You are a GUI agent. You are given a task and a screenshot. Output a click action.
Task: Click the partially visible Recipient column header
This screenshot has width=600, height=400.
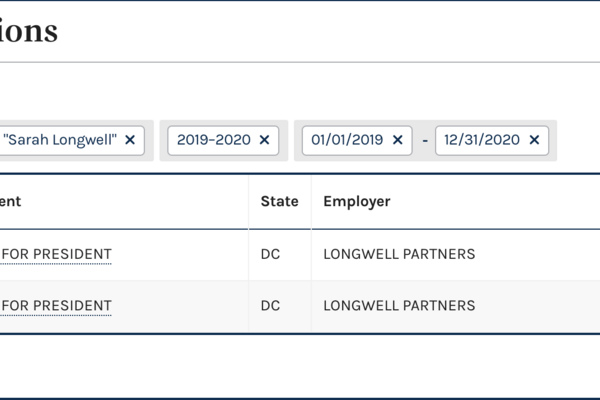coord(11,201)
